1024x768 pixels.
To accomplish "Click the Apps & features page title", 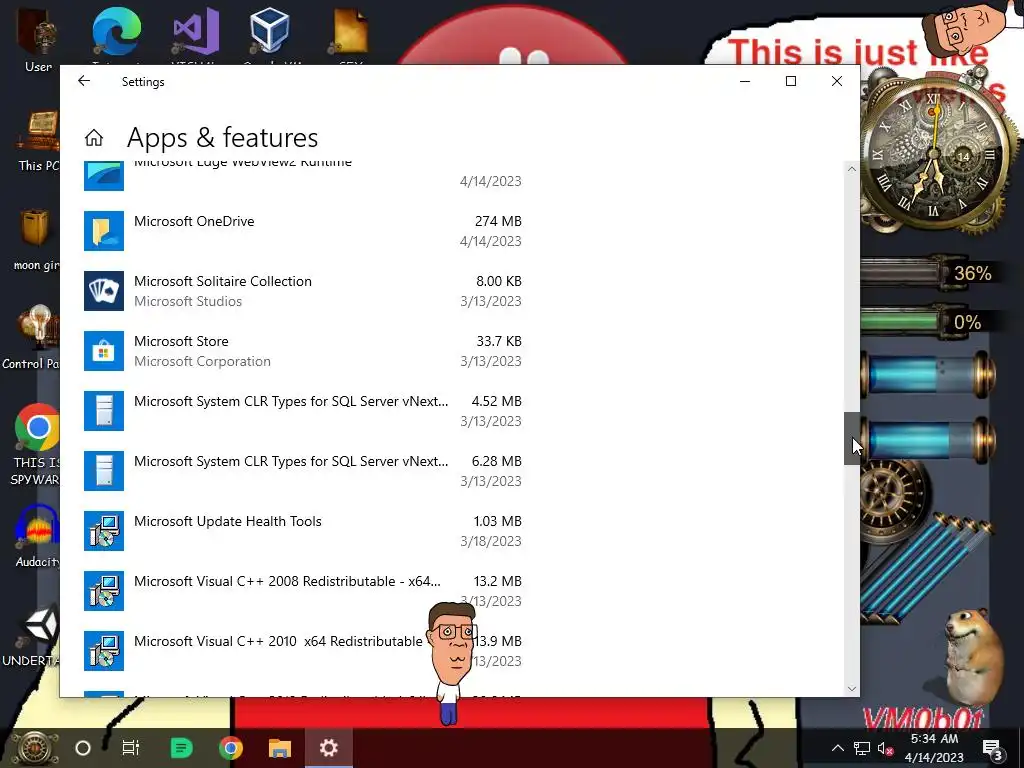I will pyautogui.click(x=222, y=138).
